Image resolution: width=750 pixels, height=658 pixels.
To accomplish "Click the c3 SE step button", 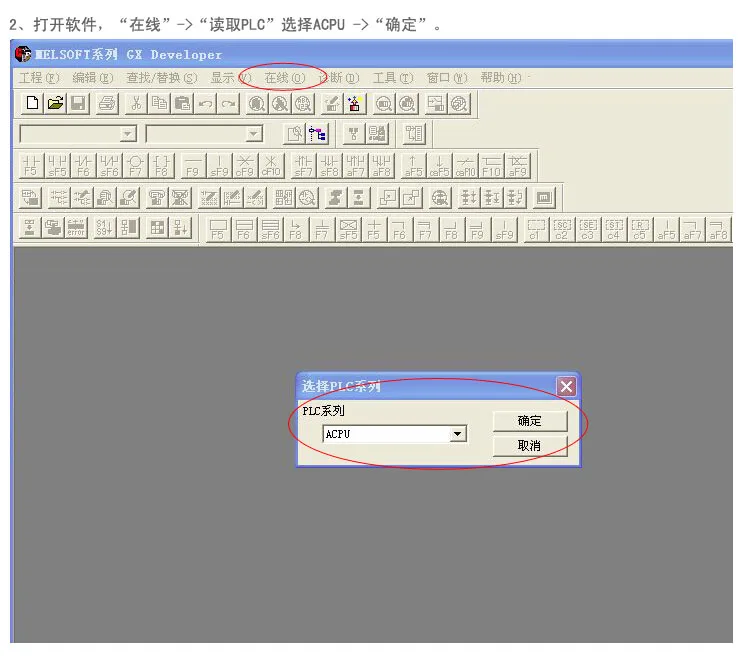I will (588, 230).
